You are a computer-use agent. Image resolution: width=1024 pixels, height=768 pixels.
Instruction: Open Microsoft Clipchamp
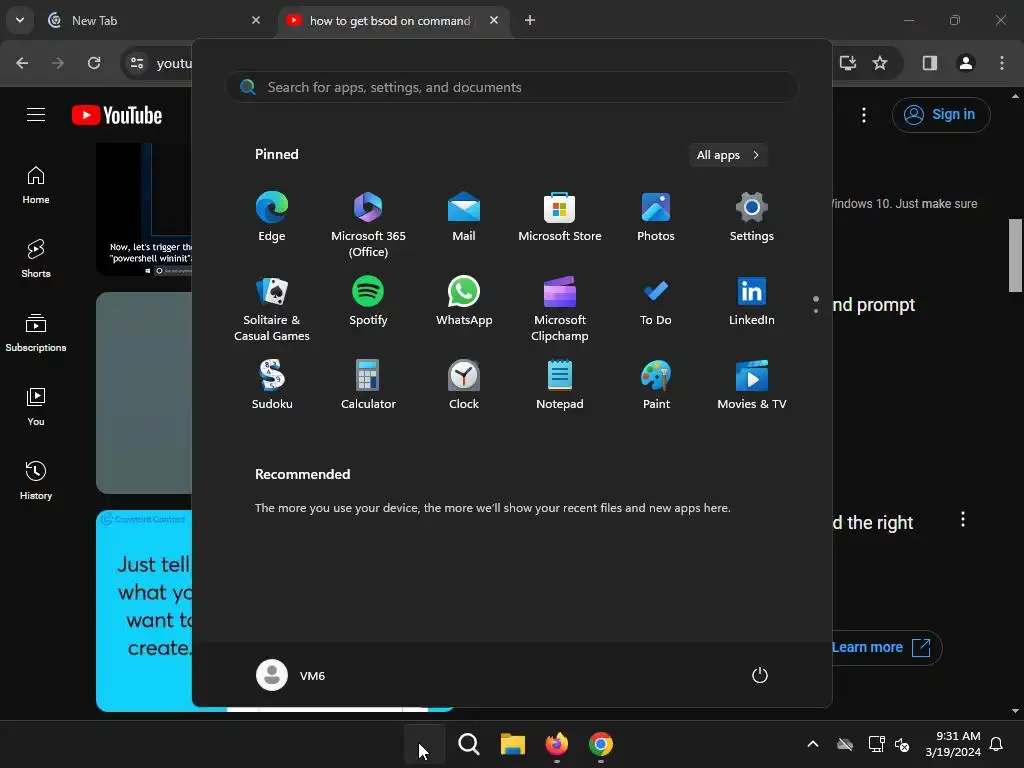560,308
